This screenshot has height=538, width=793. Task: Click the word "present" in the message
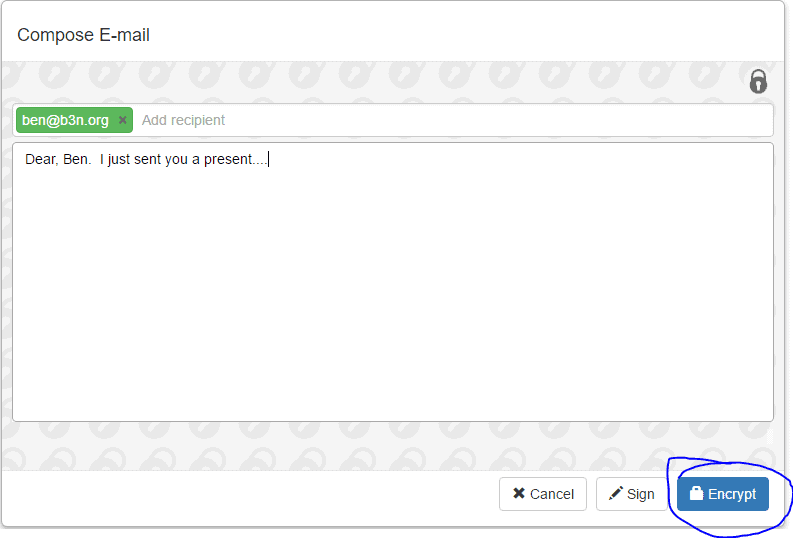point(228,160)
